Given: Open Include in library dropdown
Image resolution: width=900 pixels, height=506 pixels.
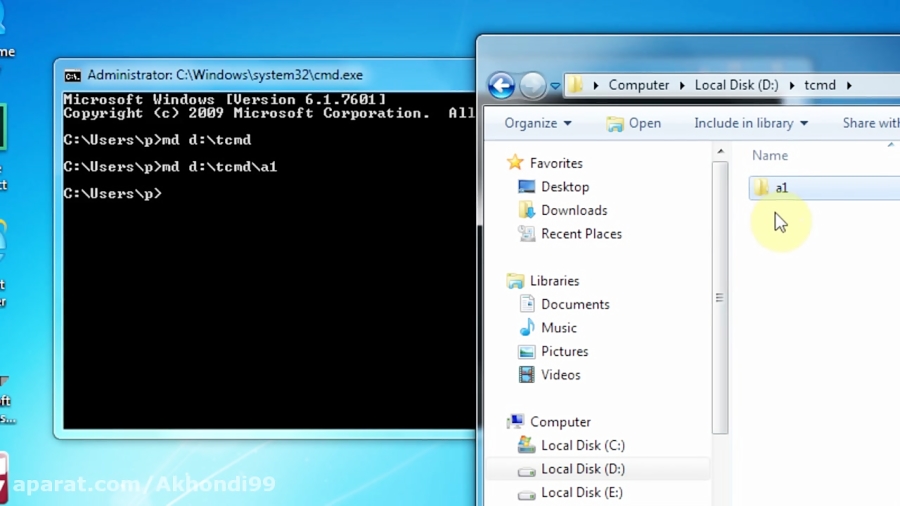Looking at the screenshot, I should 751,123.
